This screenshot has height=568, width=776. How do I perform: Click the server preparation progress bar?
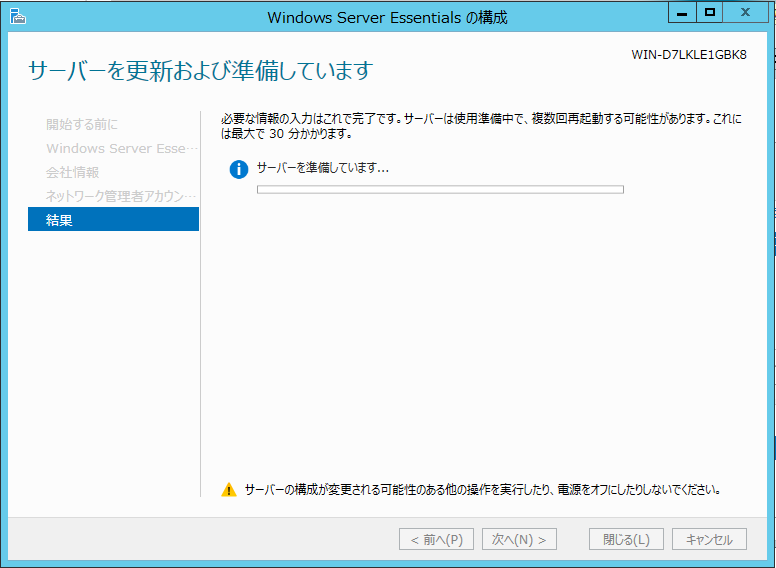coord(440,189)
